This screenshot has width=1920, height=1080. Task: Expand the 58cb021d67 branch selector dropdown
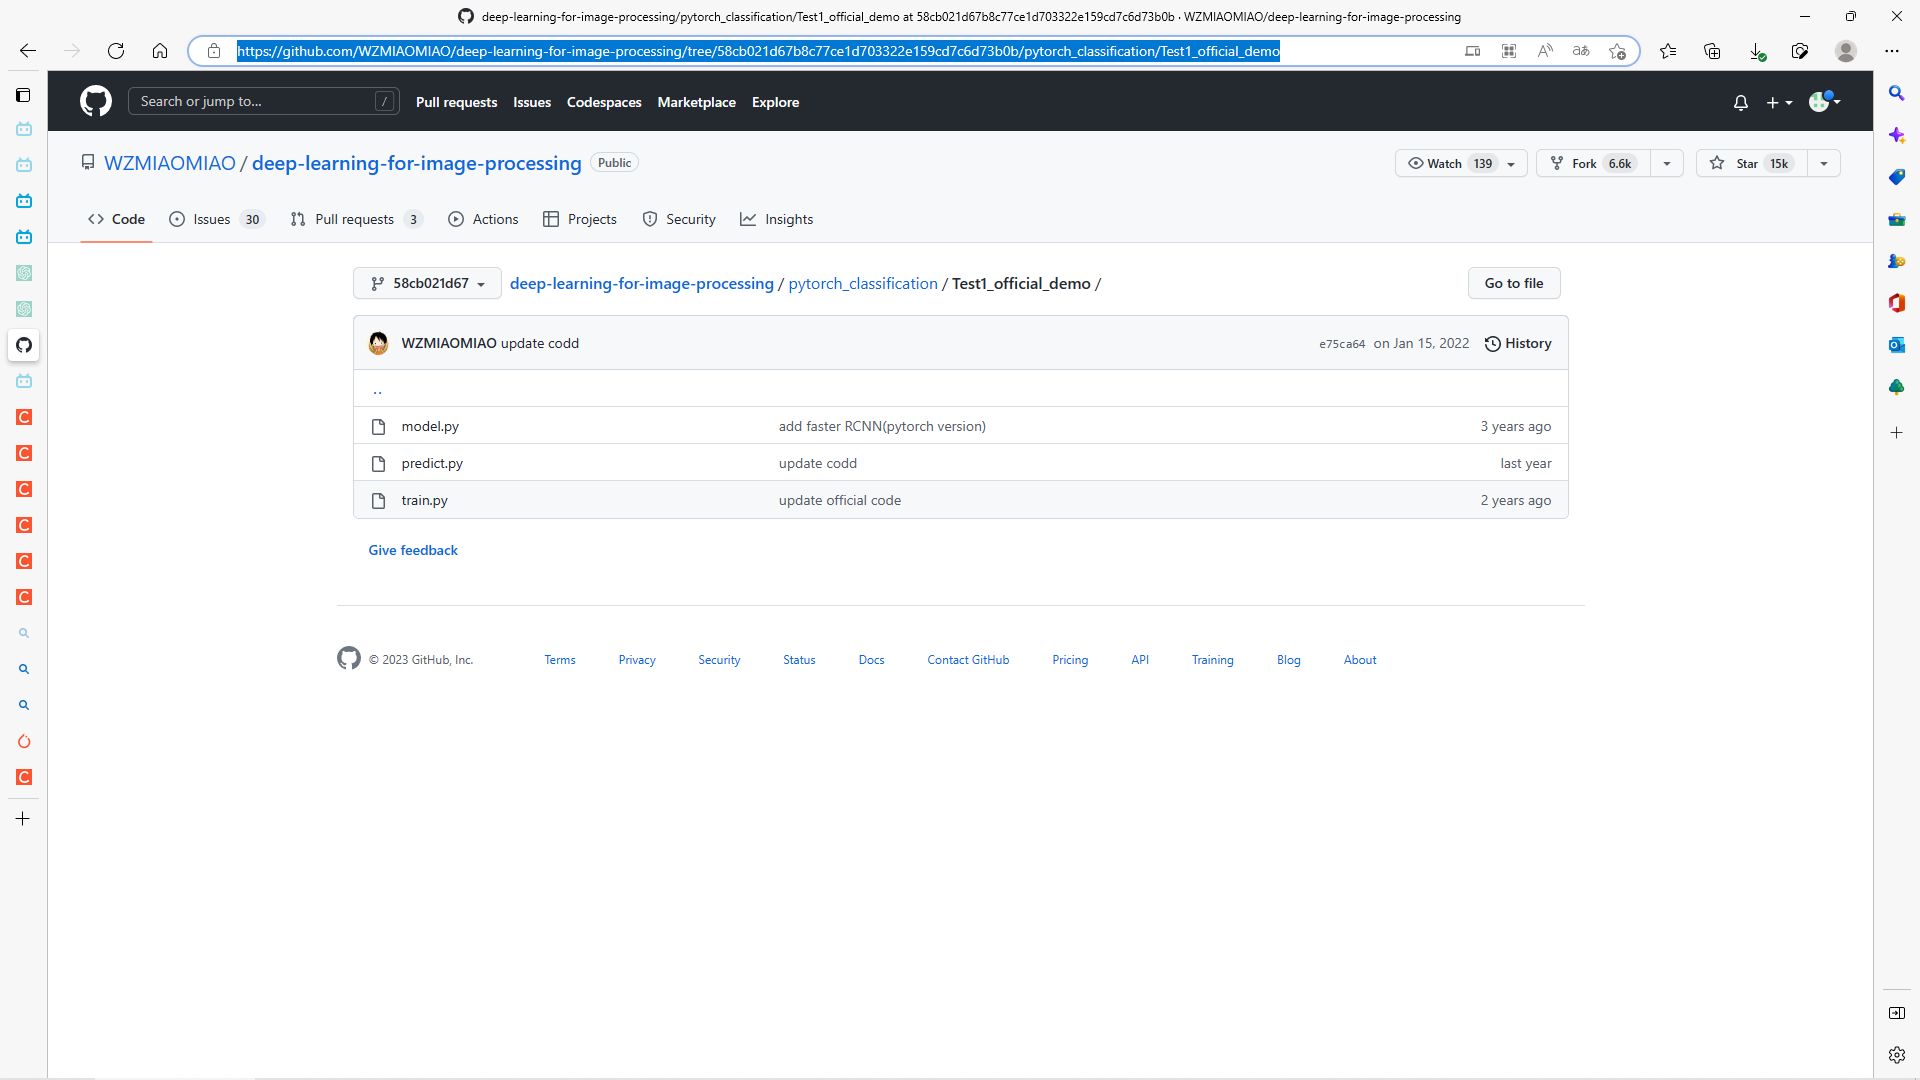(427, 283)
